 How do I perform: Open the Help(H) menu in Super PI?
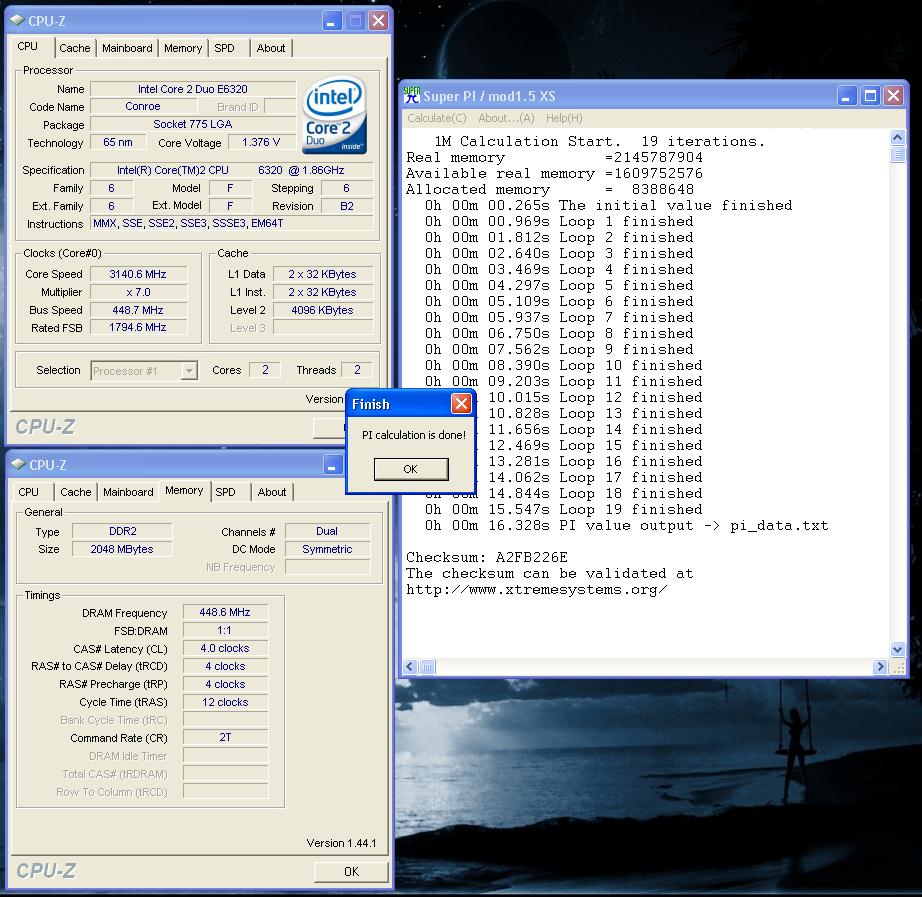564,118
